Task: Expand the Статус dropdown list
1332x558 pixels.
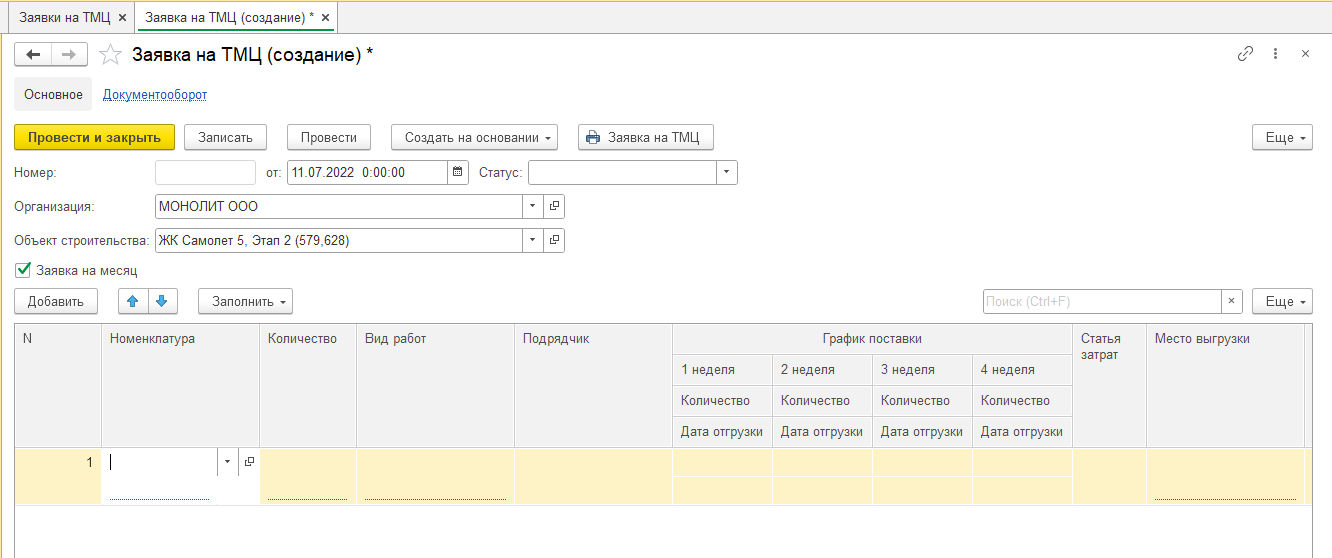Action: (x=727, y=172)
